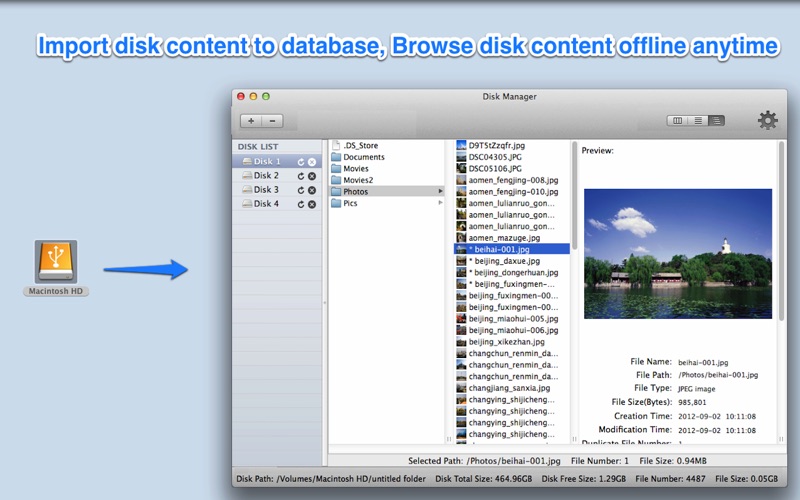Select file DSC04305.JPG

(x=512, y=157)
